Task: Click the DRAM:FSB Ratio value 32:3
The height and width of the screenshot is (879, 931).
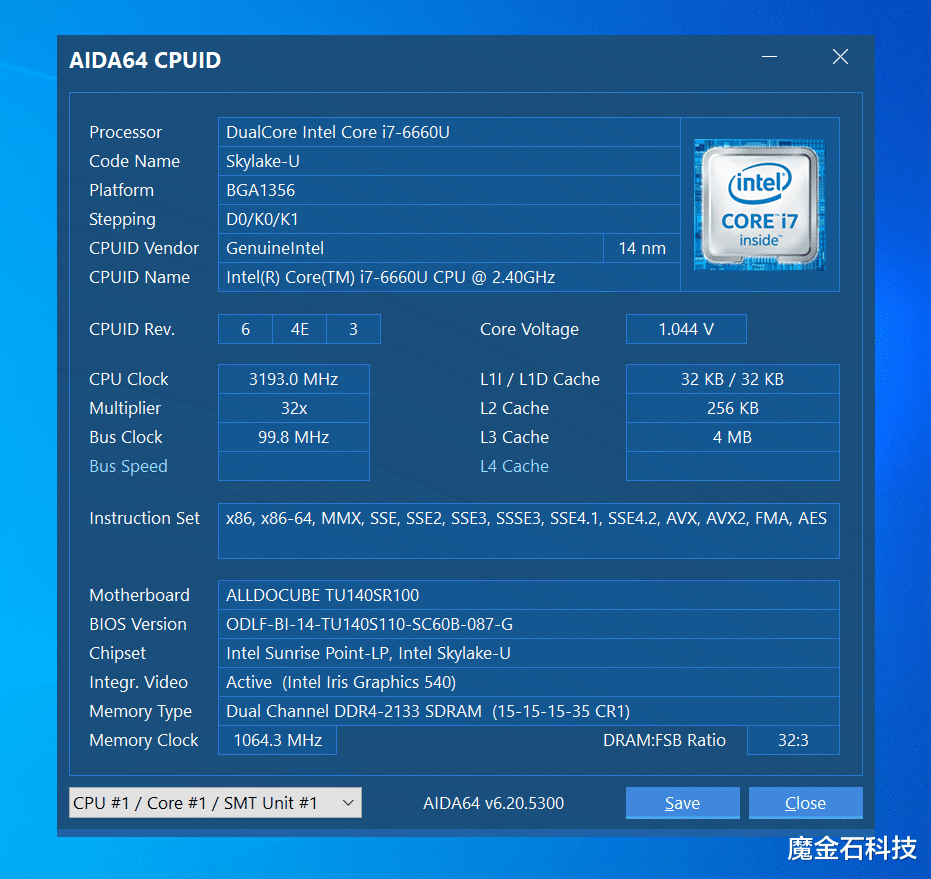Action: coord(793,740)
